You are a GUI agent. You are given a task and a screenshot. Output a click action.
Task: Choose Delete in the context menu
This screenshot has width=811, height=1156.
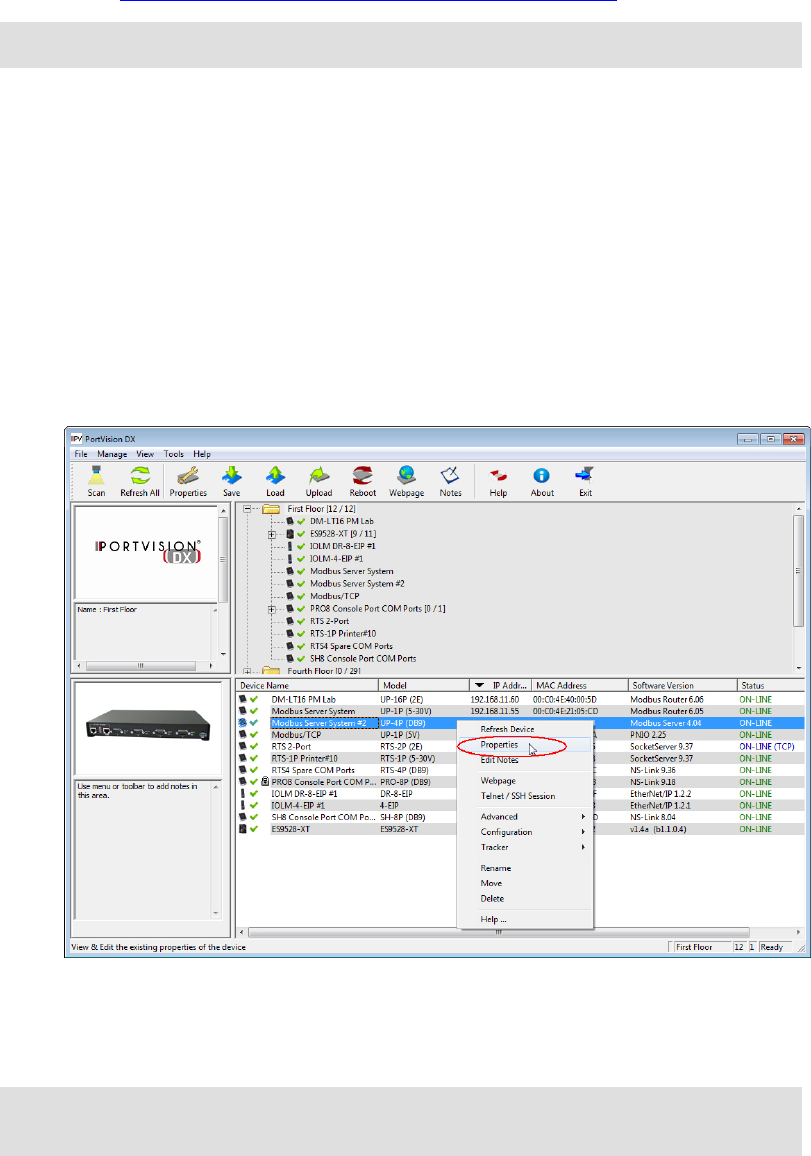pyautogui.click(x=525, y=899)
